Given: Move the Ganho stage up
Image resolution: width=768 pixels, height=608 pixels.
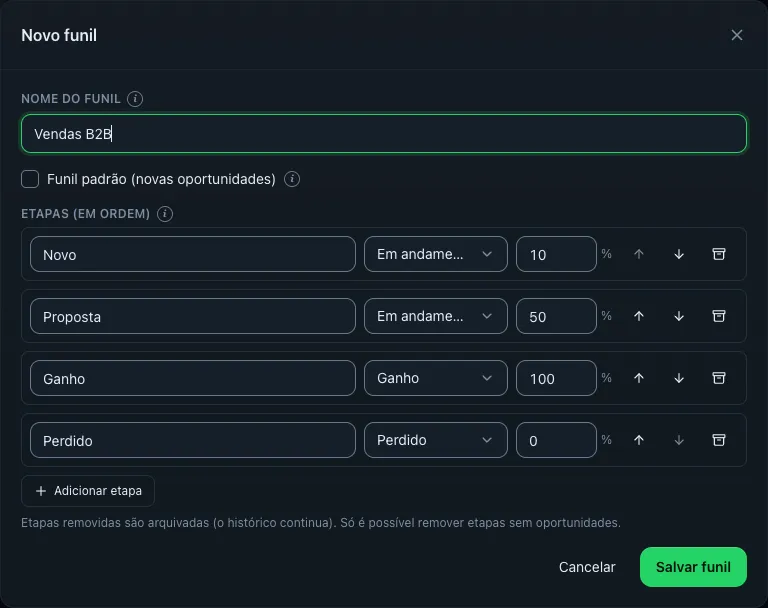Looking at the screenshot, I should 639,378.
